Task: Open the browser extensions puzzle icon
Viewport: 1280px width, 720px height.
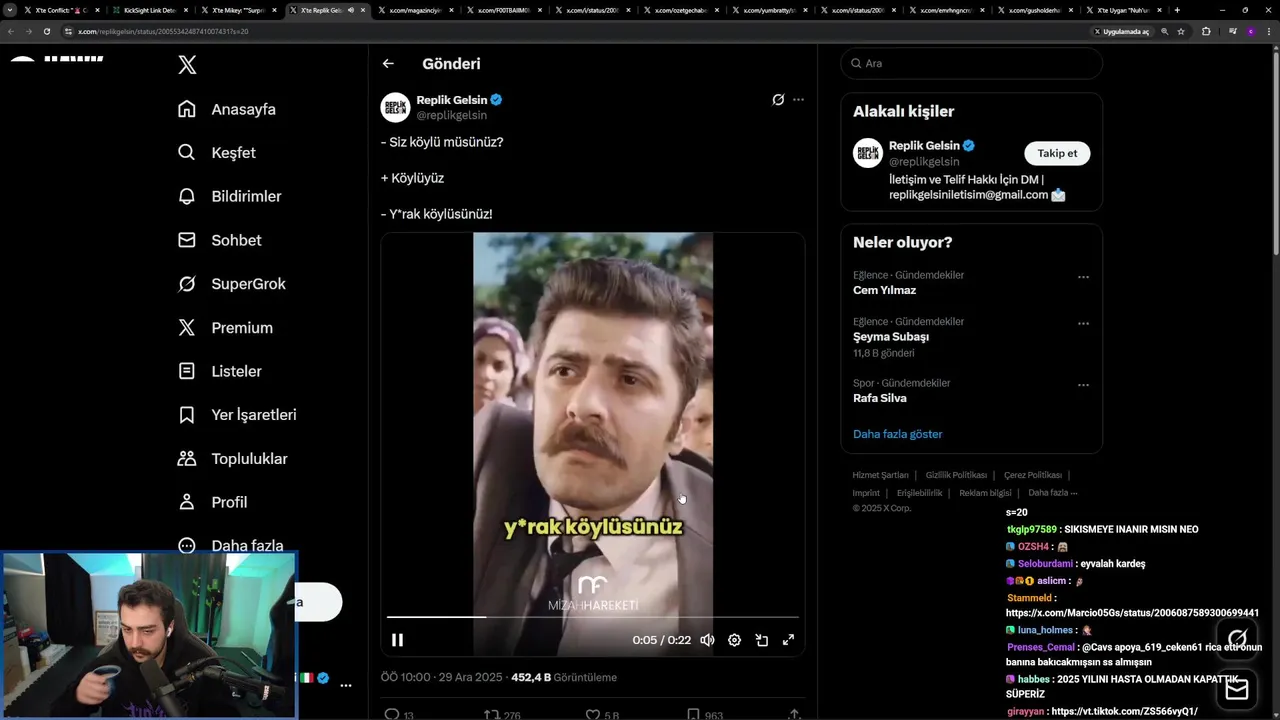Action: 1206,31
